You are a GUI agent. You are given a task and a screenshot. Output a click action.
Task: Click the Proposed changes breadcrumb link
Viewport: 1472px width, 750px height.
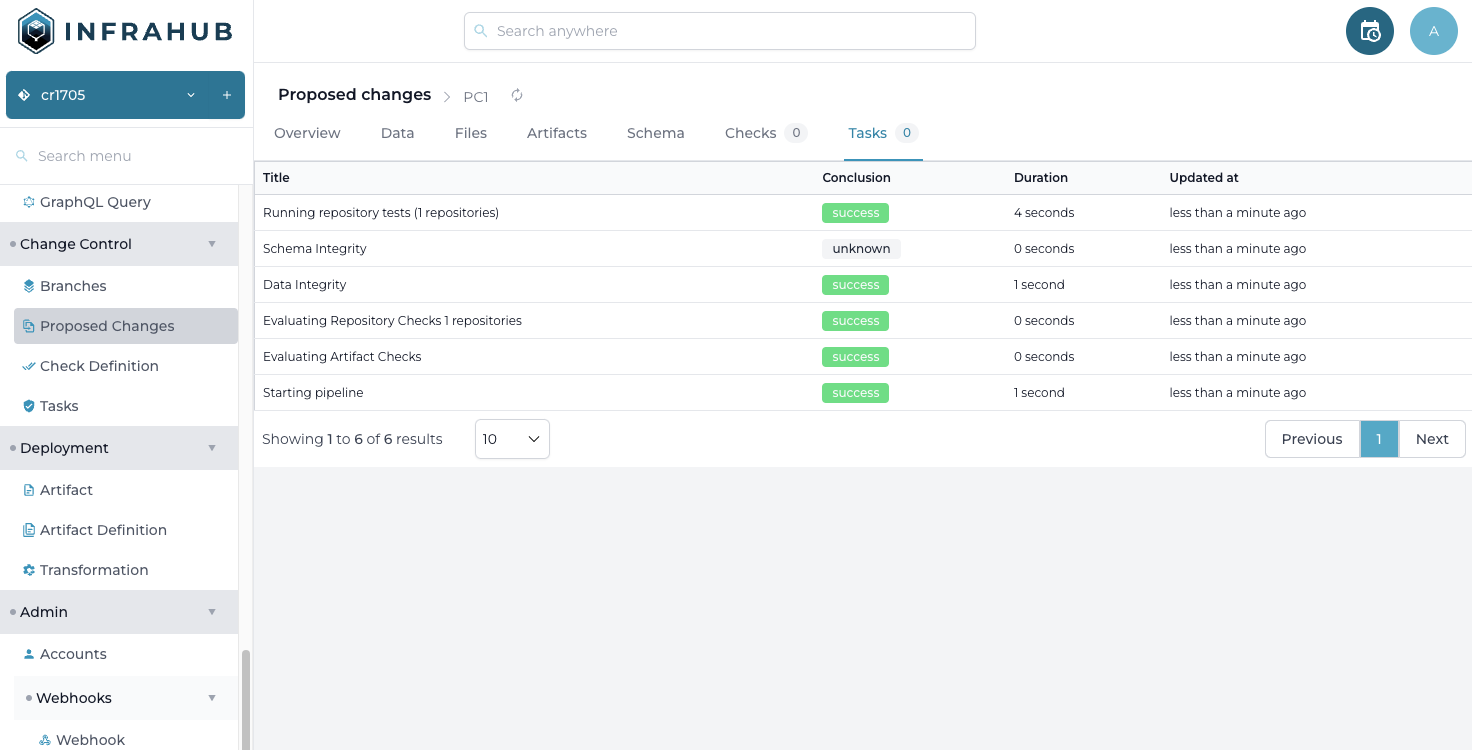[354, 94]
